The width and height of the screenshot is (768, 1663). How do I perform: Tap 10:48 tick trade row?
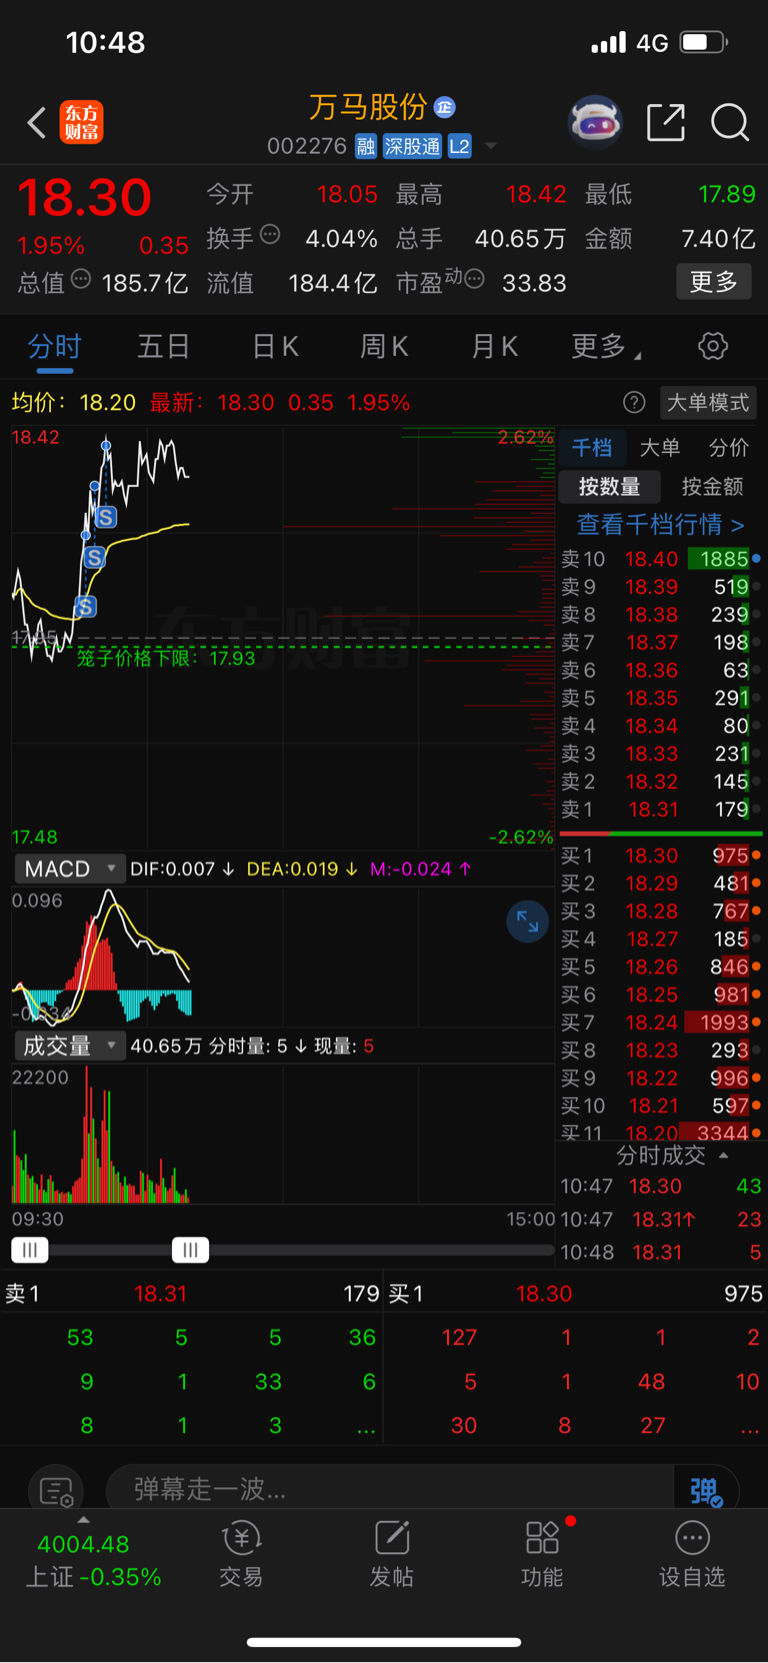point(660,1252)
